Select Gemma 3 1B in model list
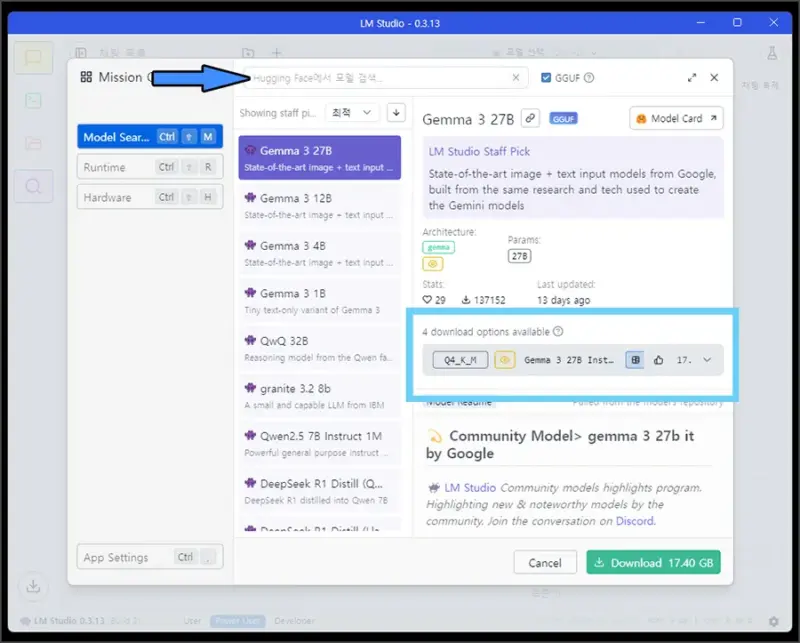 coord(320,301)
